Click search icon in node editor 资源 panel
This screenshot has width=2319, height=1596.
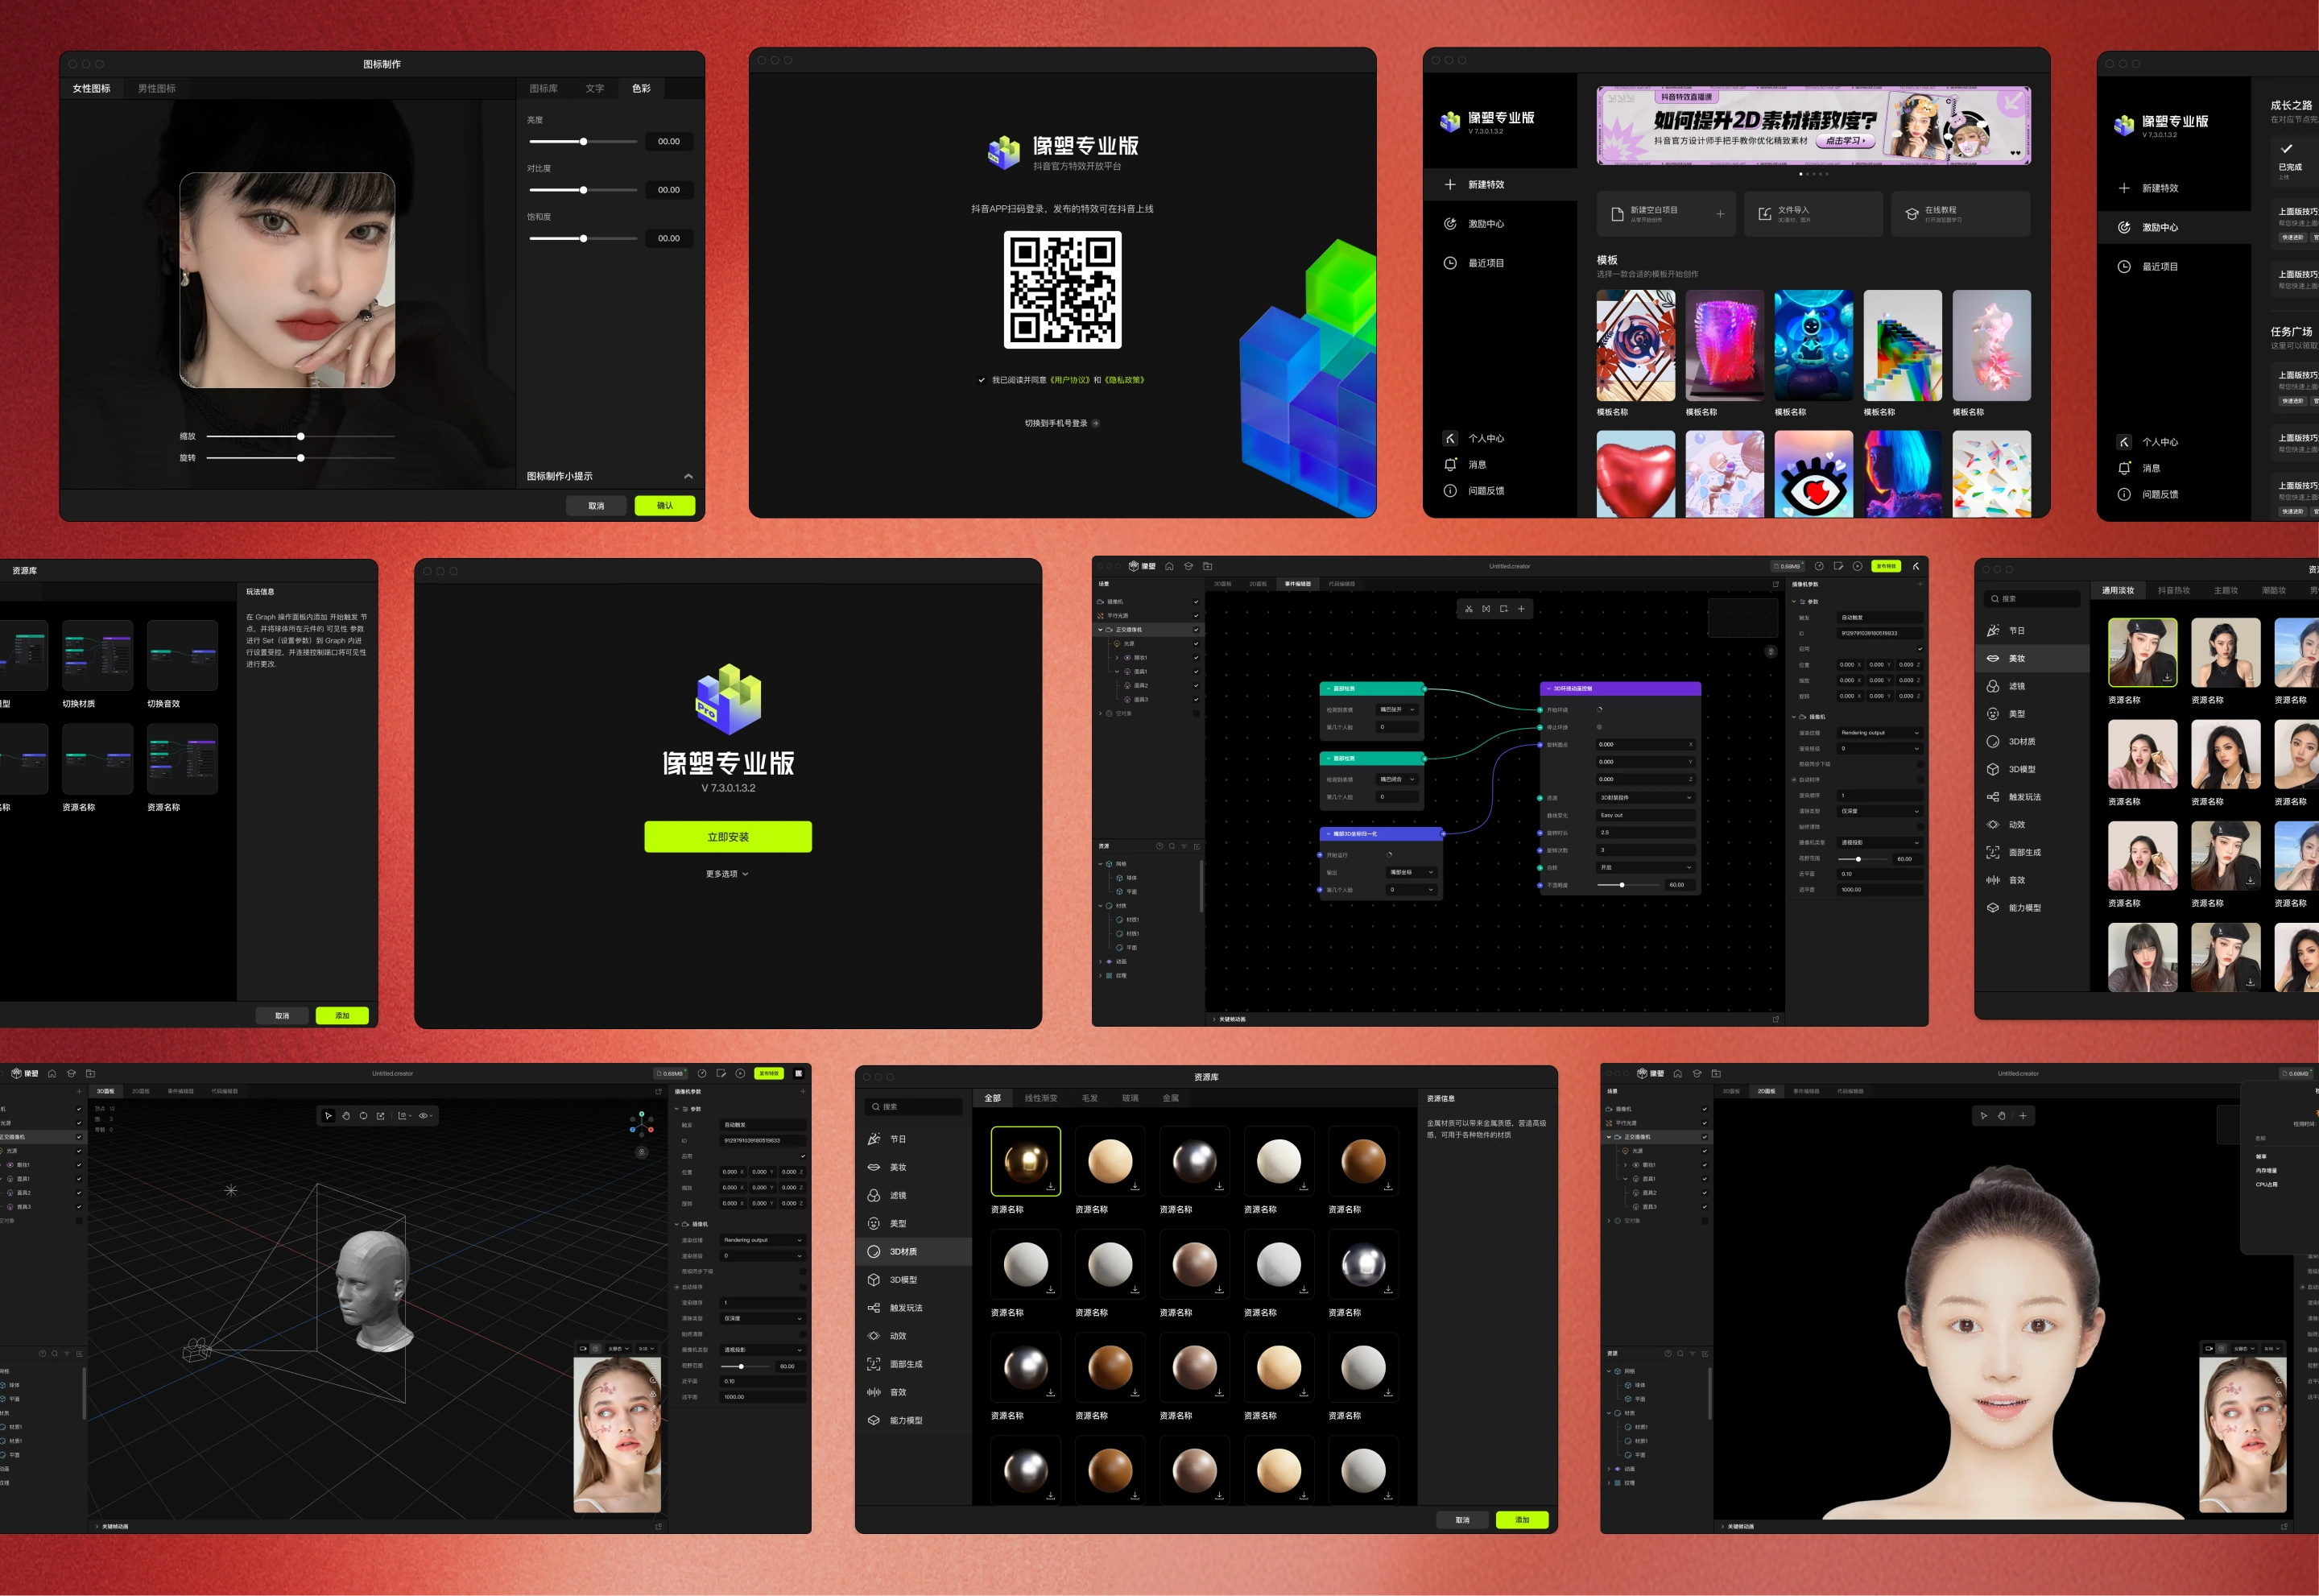pos(1172,846)
